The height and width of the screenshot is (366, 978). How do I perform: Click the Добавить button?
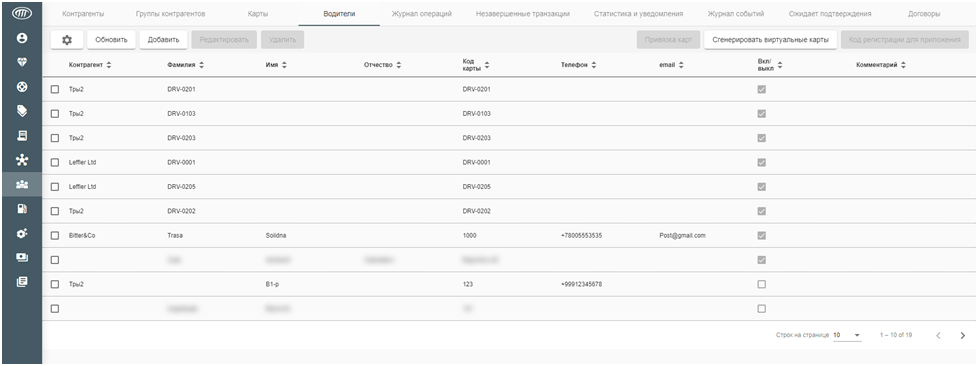(x=163, y=39)
